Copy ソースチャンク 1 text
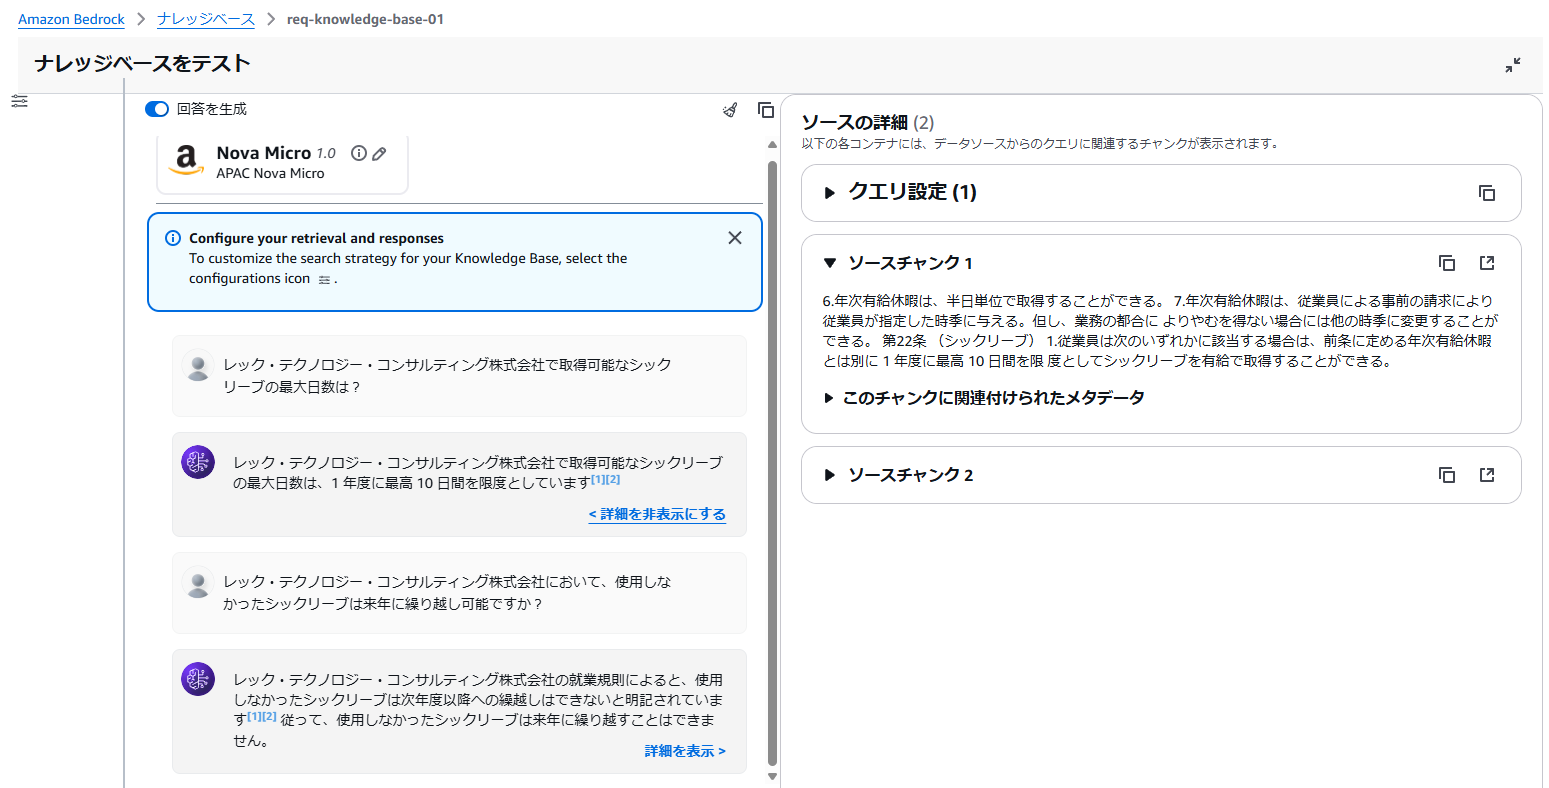 click(x=1447, y=263)
